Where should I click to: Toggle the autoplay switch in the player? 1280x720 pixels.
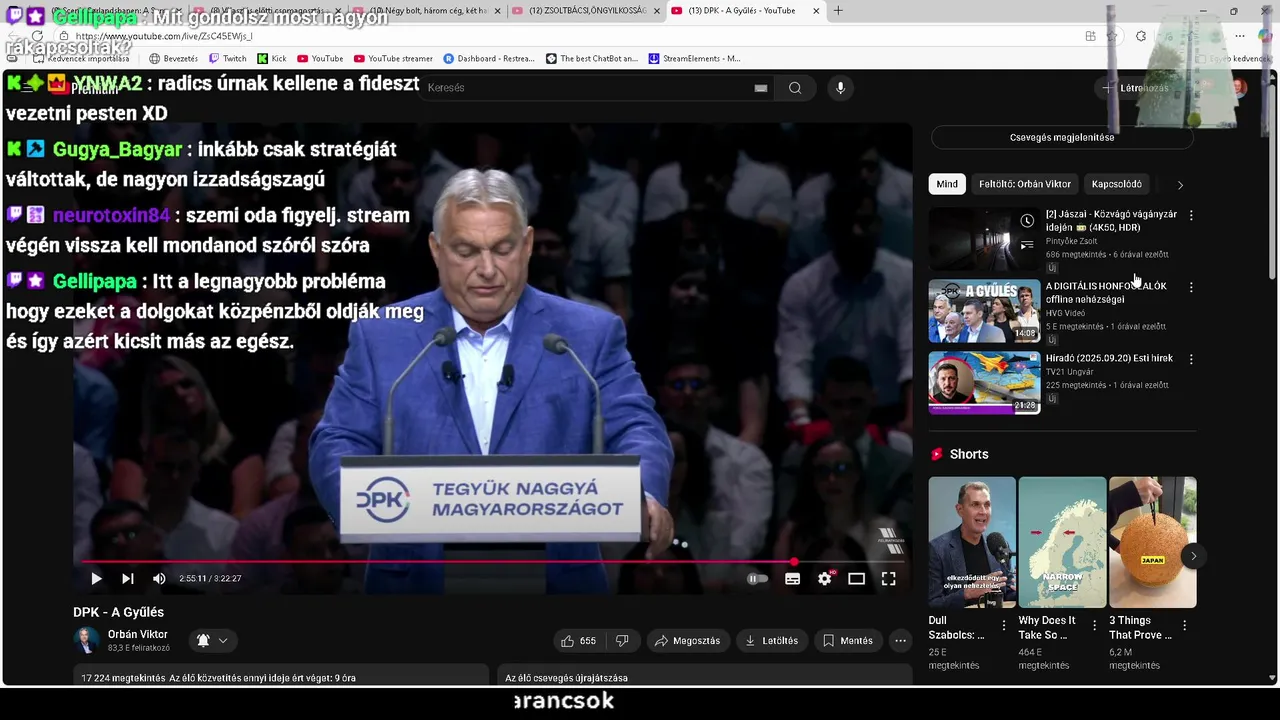coord(758,579)
